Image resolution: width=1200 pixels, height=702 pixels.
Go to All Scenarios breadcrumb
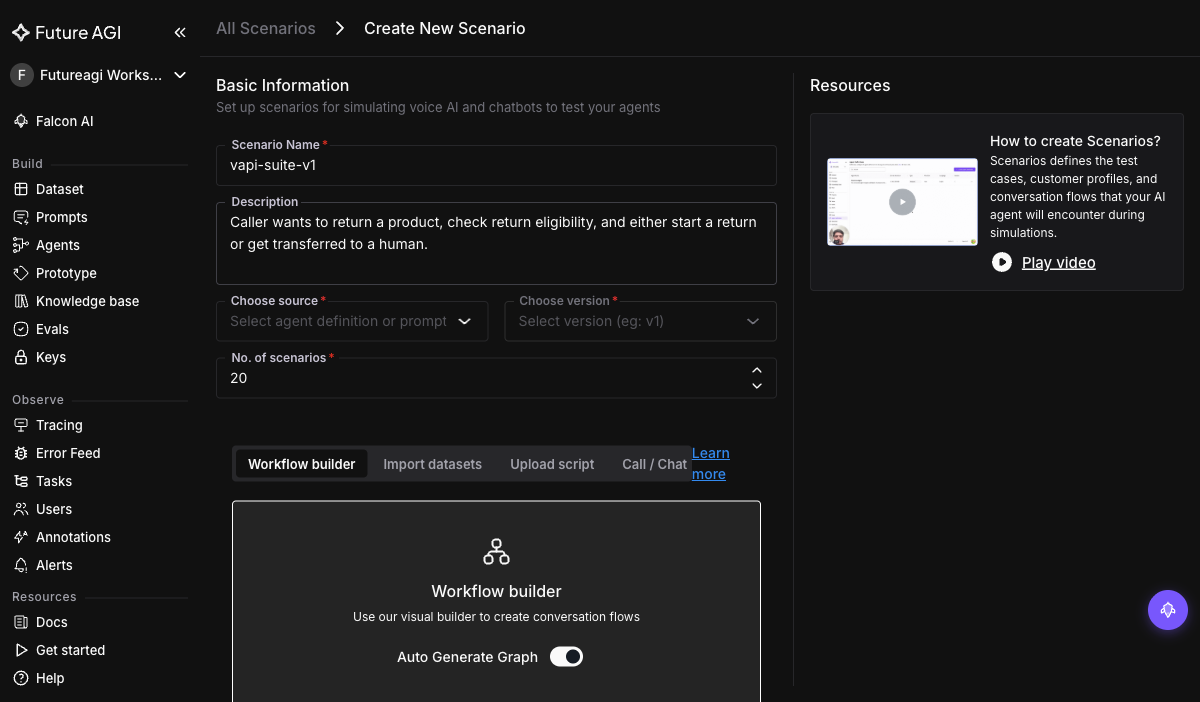tap(266, 28)
